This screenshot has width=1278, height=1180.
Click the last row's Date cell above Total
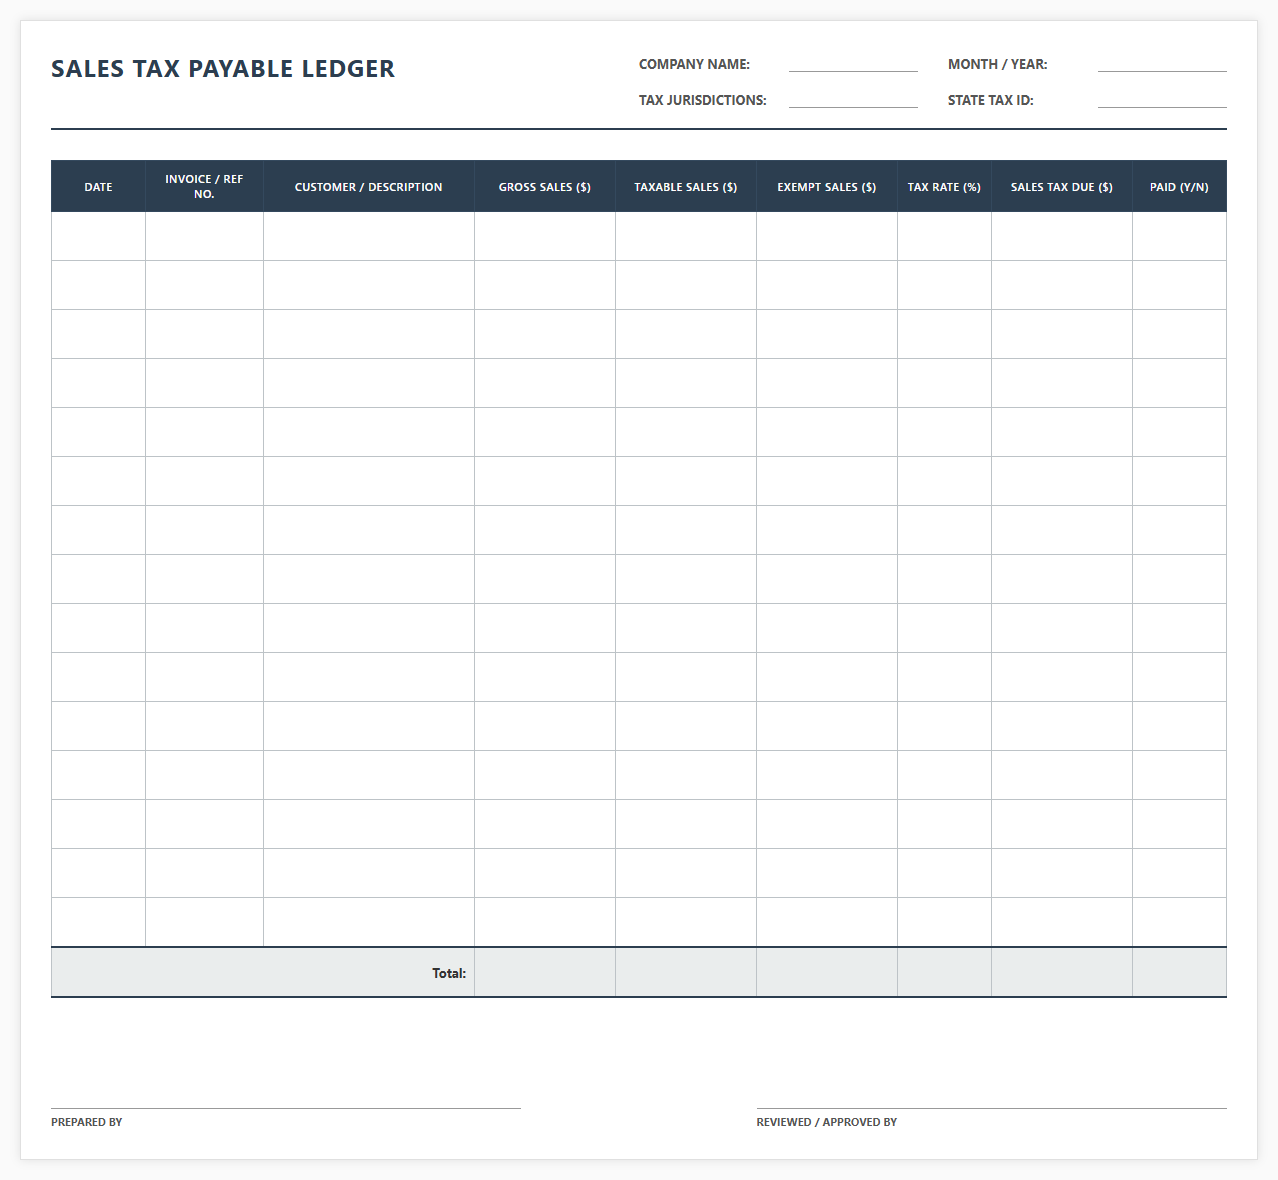(98, 922)
